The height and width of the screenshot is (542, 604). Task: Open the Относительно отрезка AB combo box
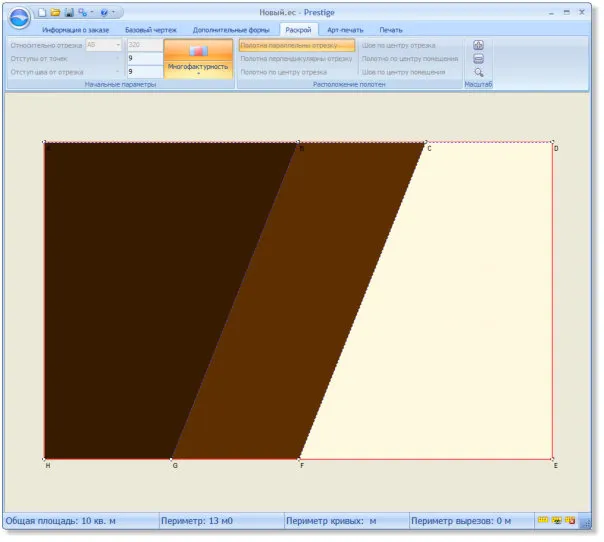(x=103, y=45)
